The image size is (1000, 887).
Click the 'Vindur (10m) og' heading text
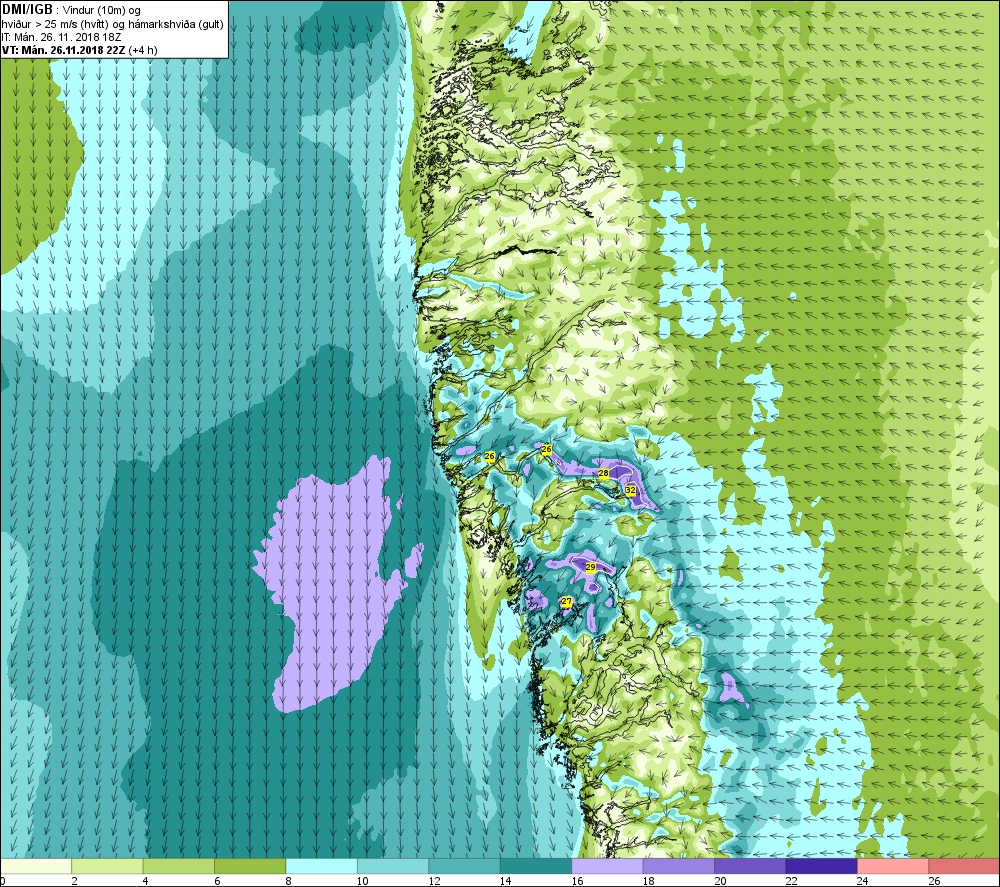[102, 10]
